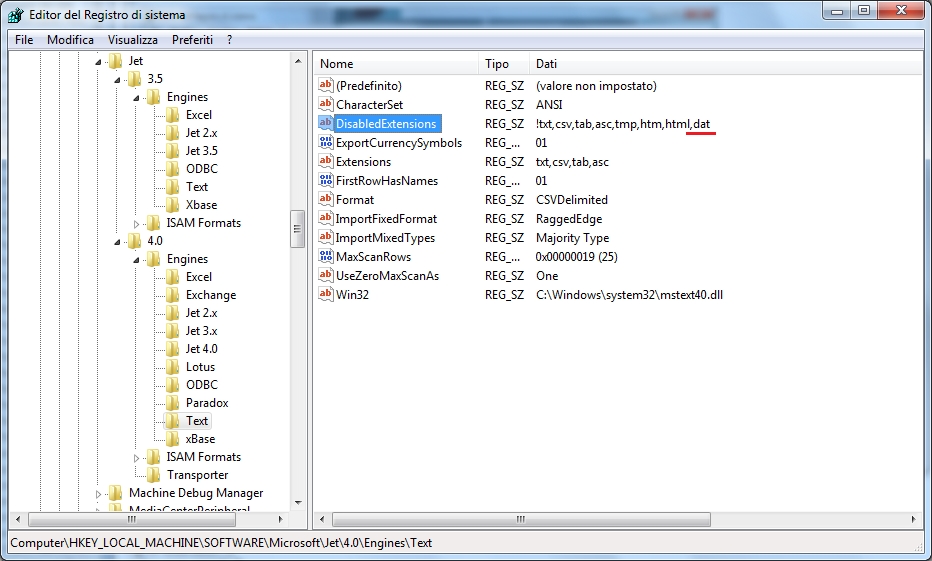Click the binary icon of MaxScanRows

[326, 256]
